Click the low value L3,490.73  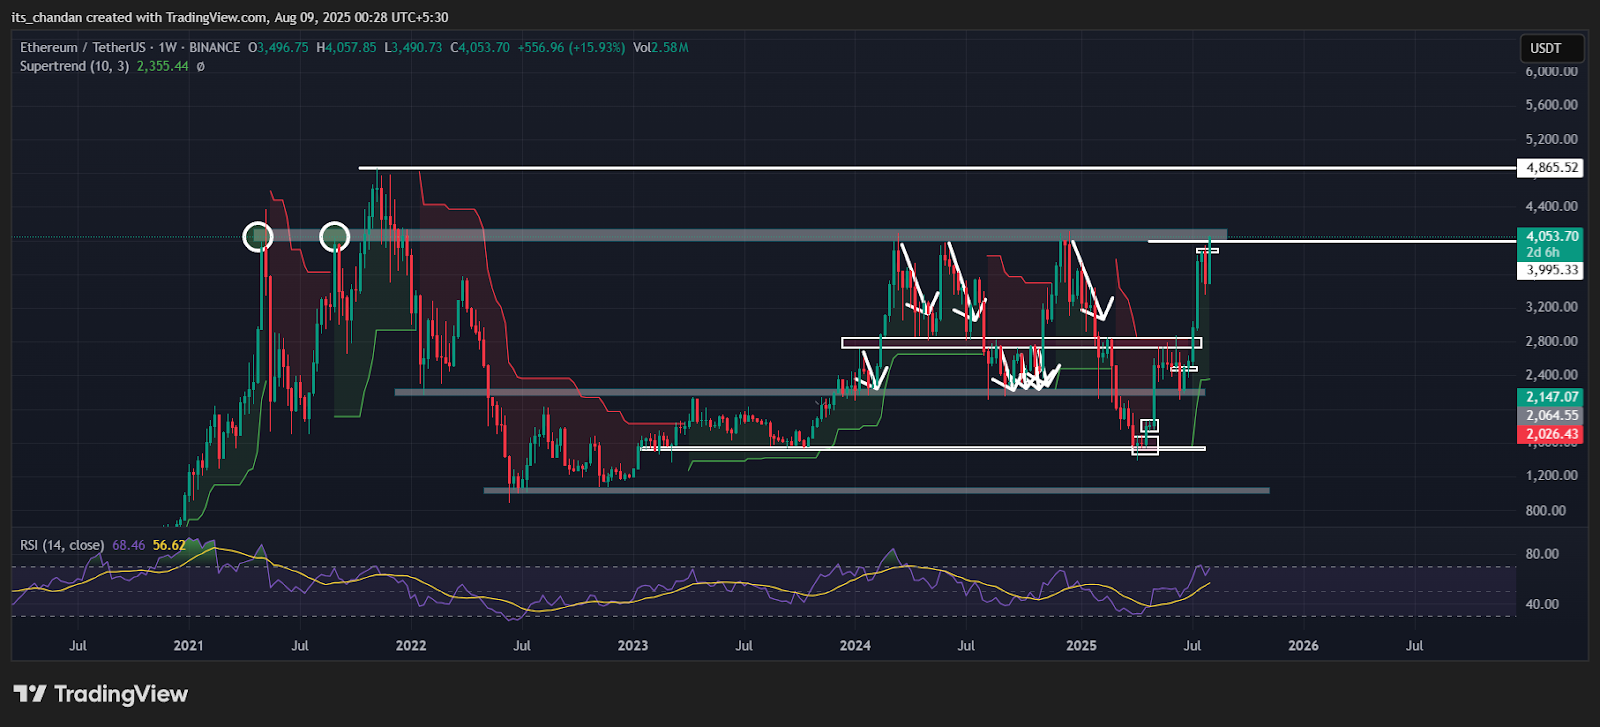click(413, 47)
